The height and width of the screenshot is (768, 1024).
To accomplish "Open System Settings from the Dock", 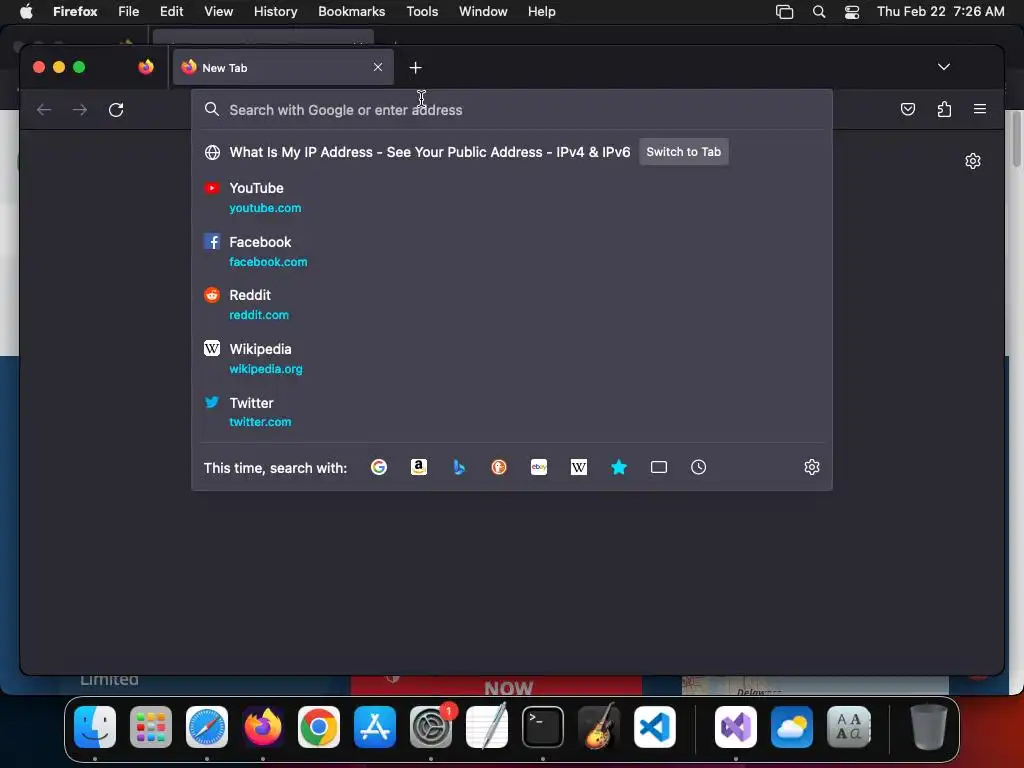I will pos(431,727).
